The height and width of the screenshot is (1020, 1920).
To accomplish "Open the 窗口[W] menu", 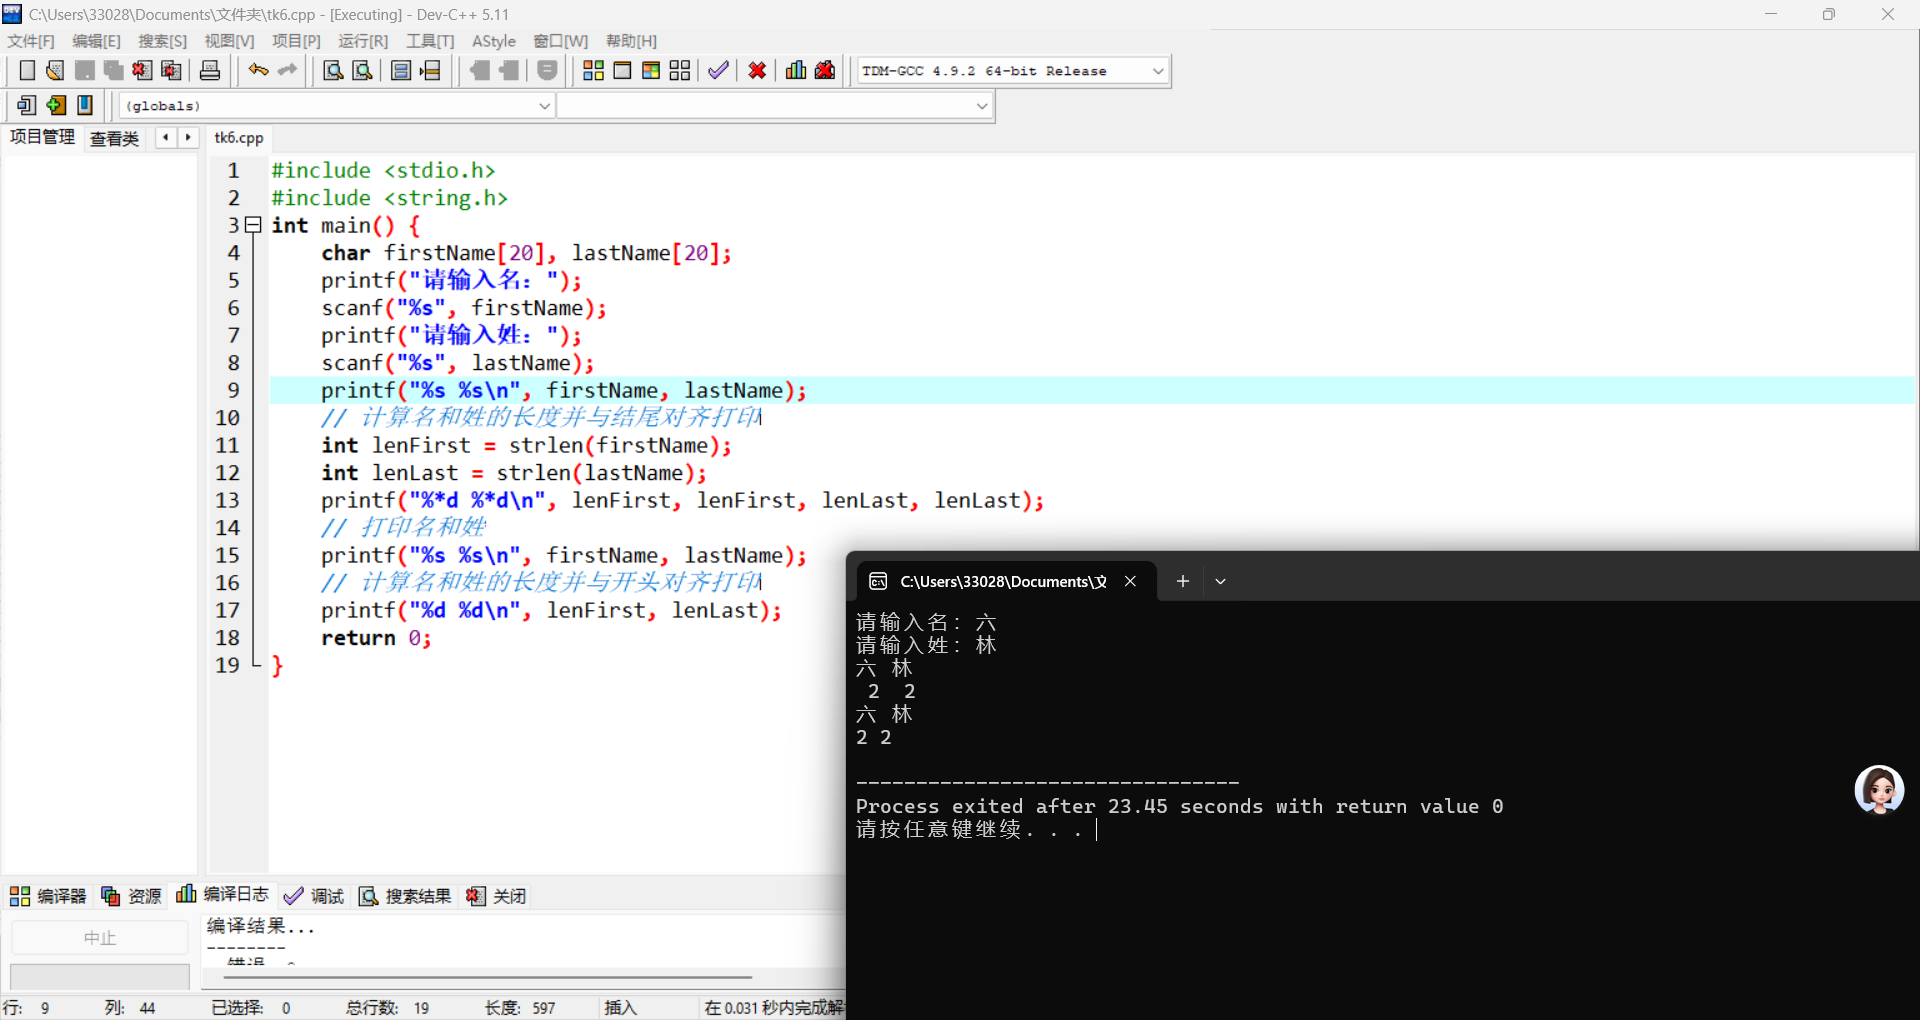I will point(560,41).
